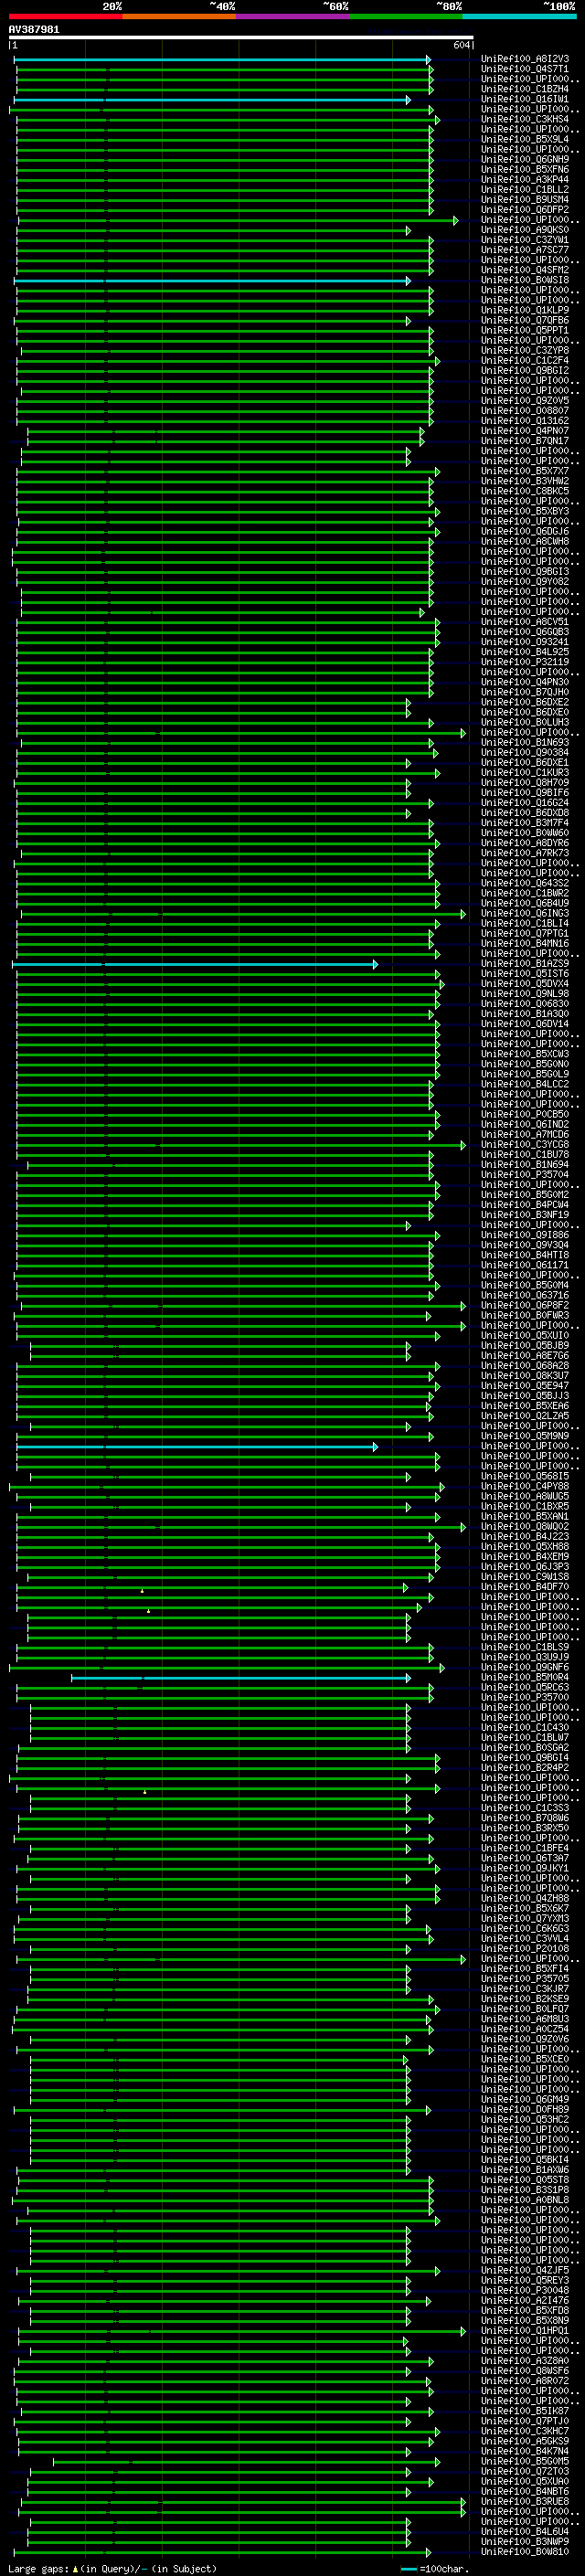Image resolution: width=585 pixels, height=2576 pixels.
Task: Select the cyan alignment bar for UniRef100_B1AZS9
Action: 195,964
